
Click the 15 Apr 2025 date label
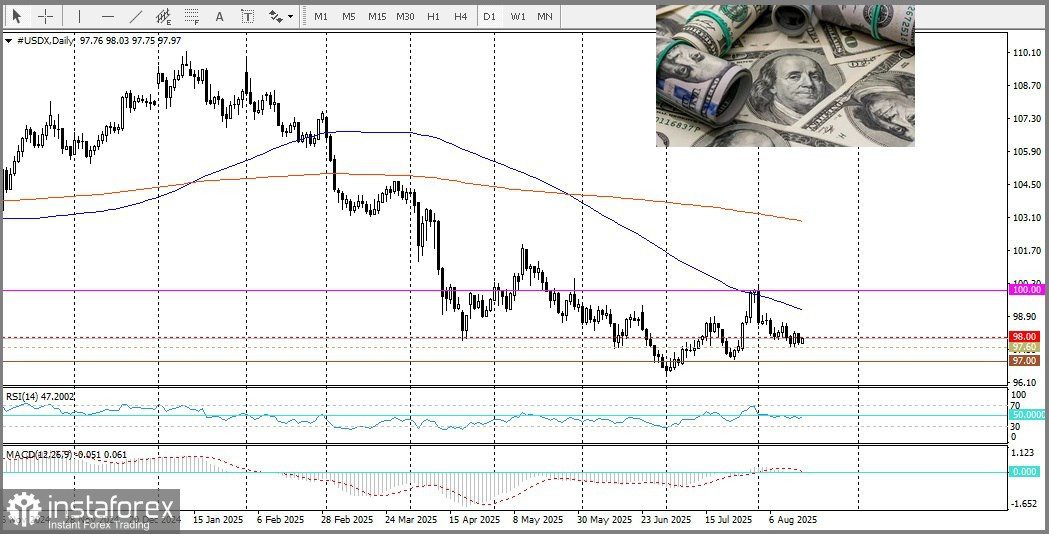click(x=474, y=519)
